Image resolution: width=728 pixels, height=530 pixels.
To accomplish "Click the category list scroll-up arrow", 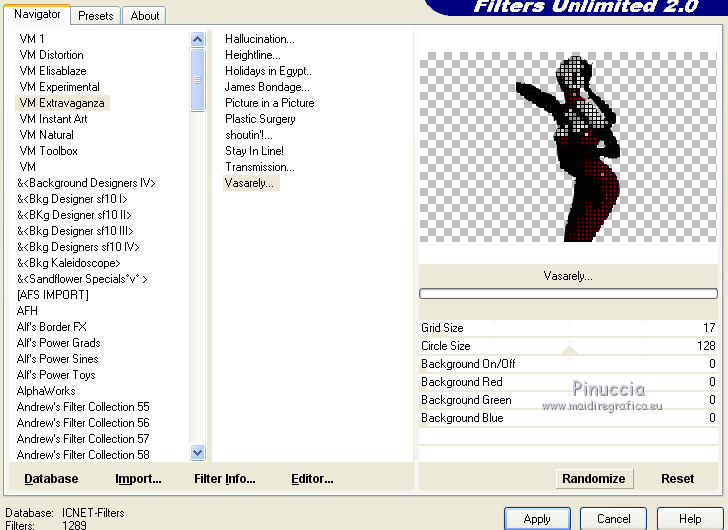I will pos(197,39).
